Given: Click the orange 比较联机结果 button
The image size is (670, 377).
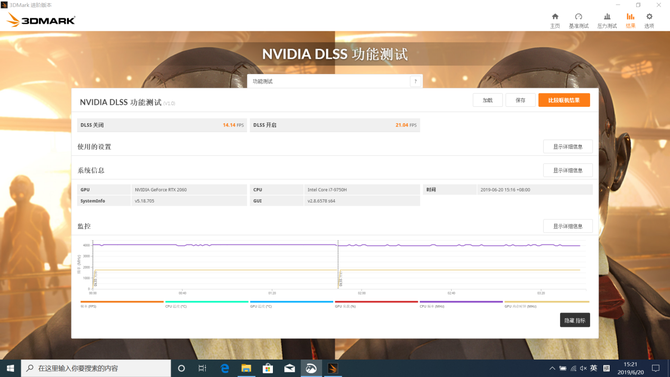Looking at the screenshot, I should coord(564,100).
